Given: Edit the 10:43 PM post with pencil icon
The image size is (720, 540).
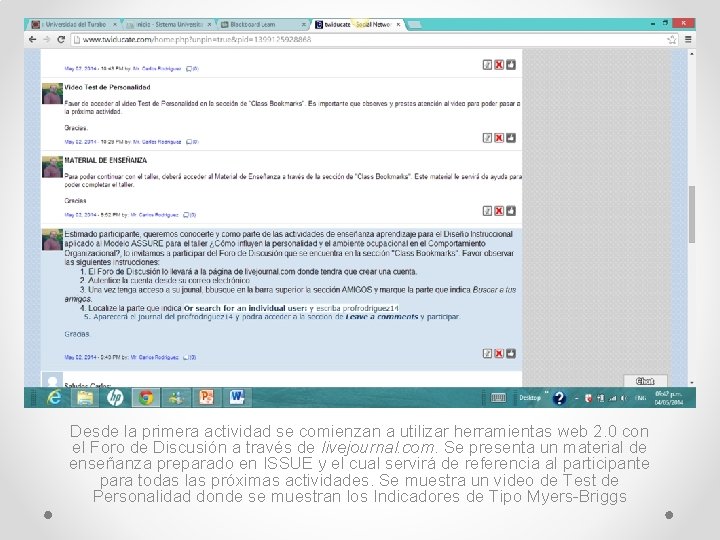Looking at the screenshot, I should pyautogui.click(x=487, y=65).
